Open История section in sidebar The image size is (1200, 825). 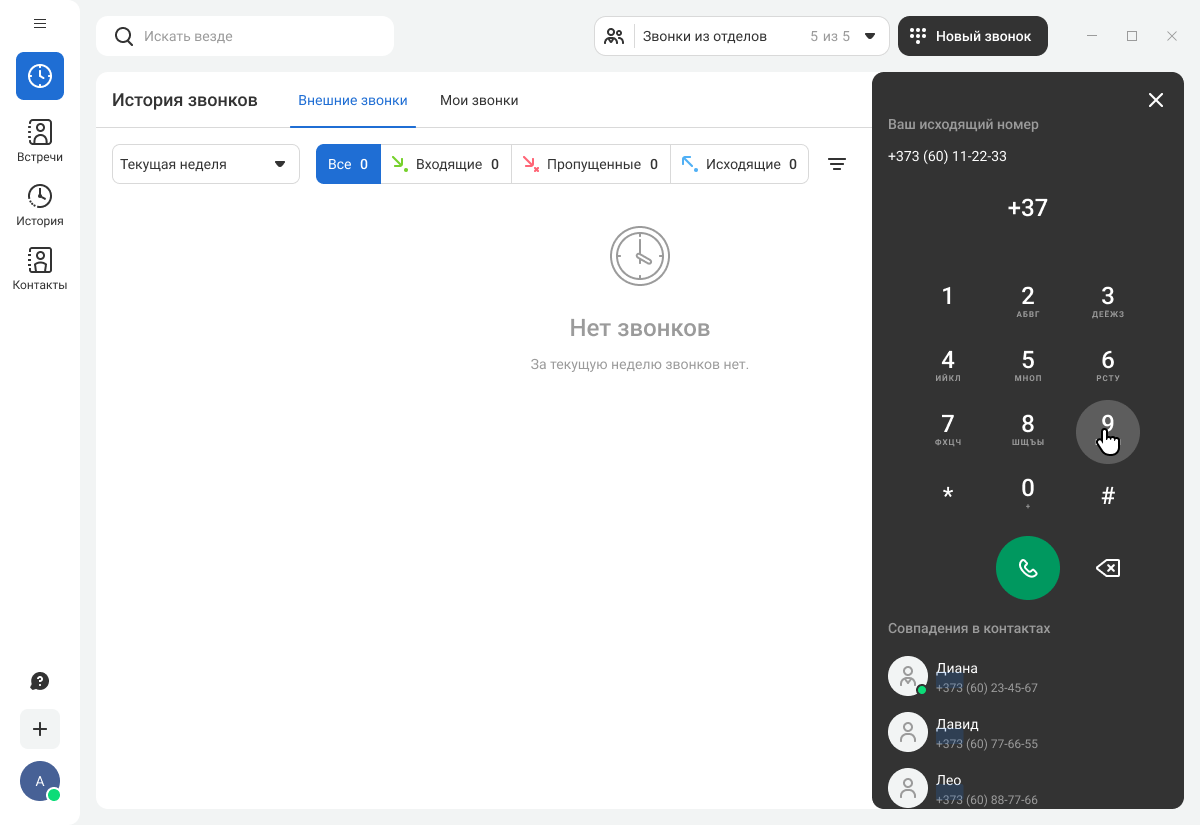[40, 204]
